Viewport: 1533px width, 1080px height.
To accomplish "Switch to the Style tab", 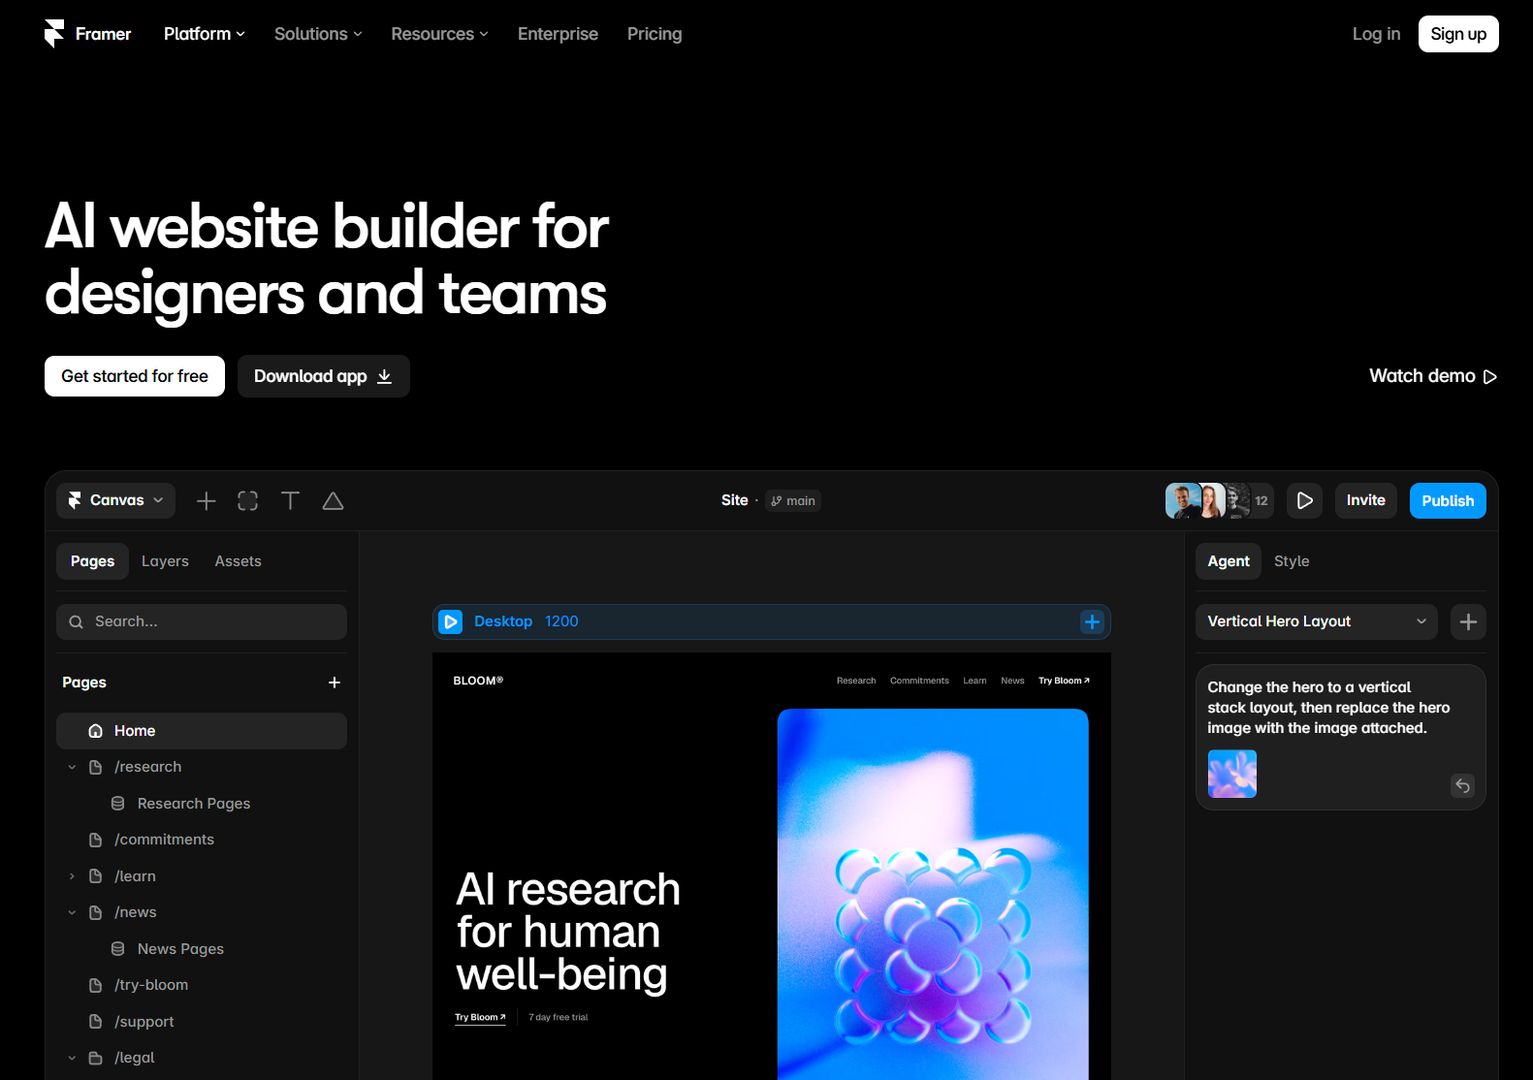I will click(x=1291, y=561).
